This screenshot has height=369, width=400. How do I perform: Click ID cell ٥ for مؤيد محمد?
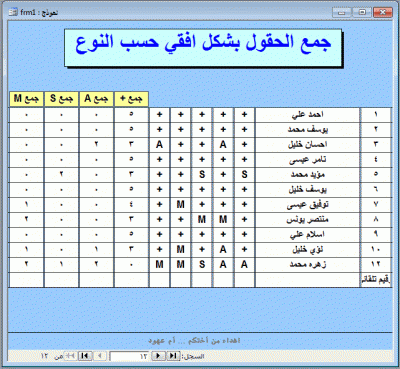(376, 174)
